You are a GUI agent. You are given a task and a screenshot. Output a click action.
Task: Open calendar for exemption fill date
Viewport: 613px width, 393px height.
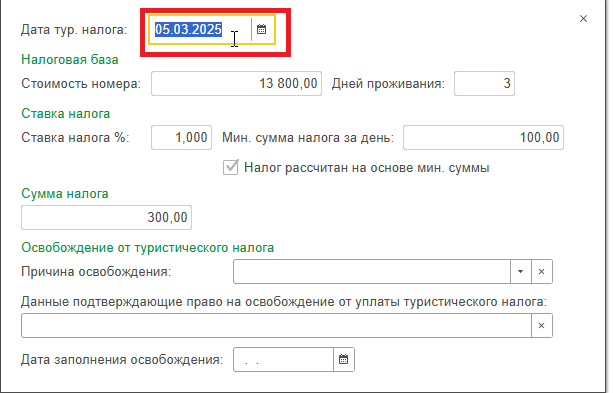(344, 359)
